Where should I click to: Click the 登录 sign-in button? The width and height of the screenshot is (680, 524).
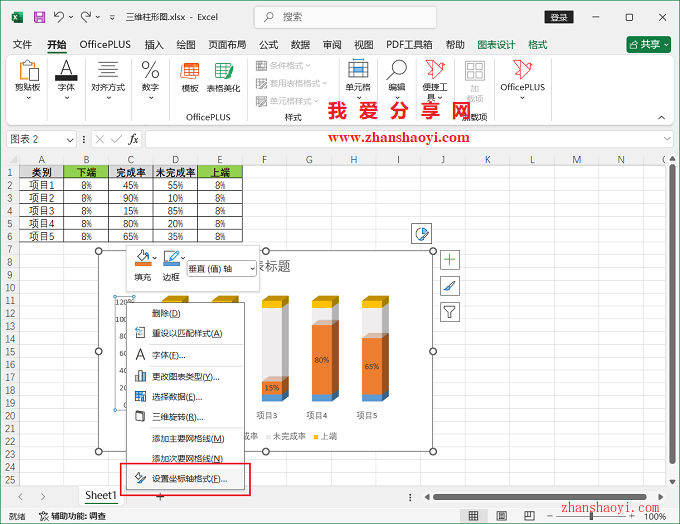coord(559,17)
